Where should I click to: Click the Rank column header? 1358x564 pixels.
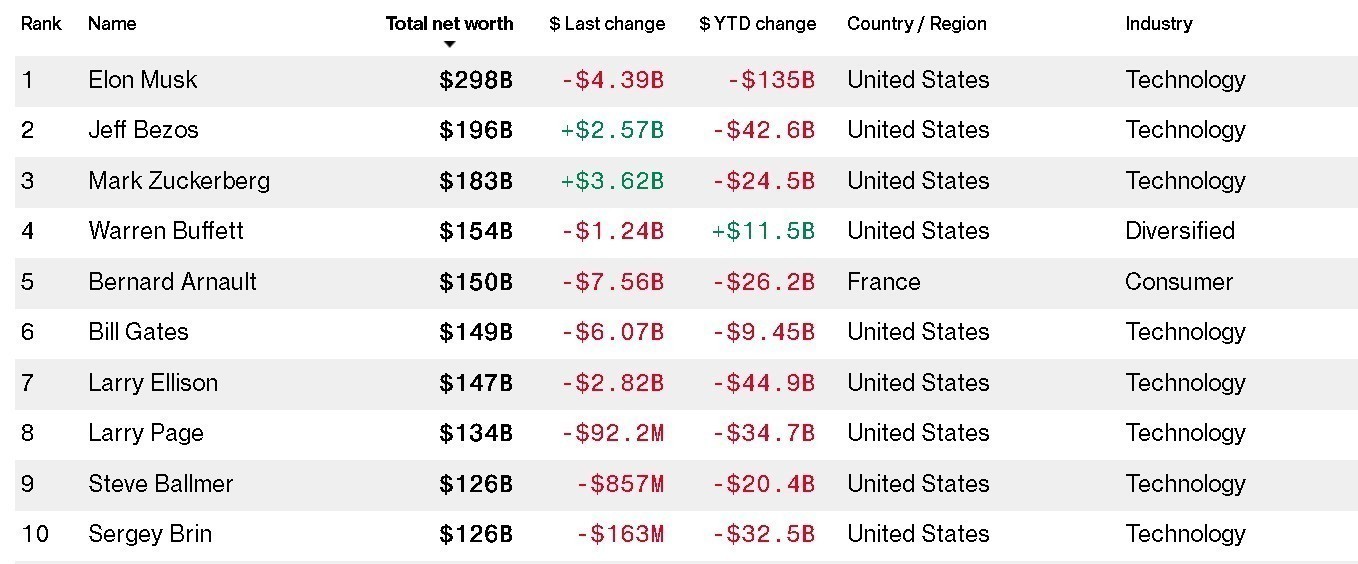41,23
